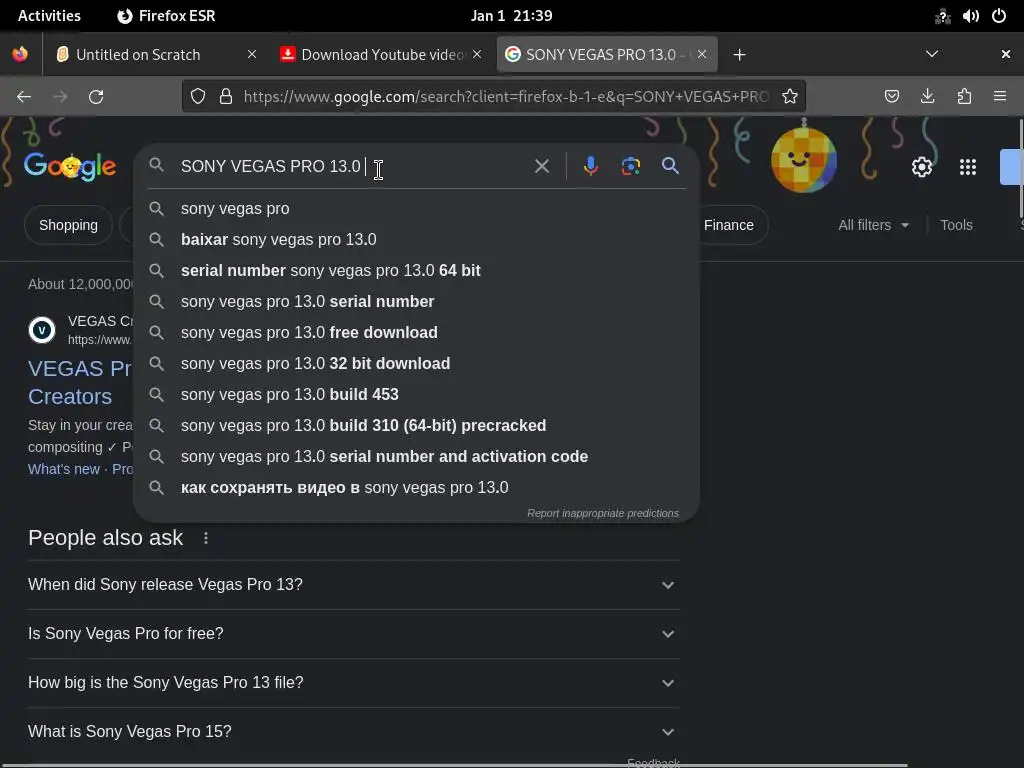The image size is (1024, 768).
Task: Open the Activities overview
Action: [49, 16]
